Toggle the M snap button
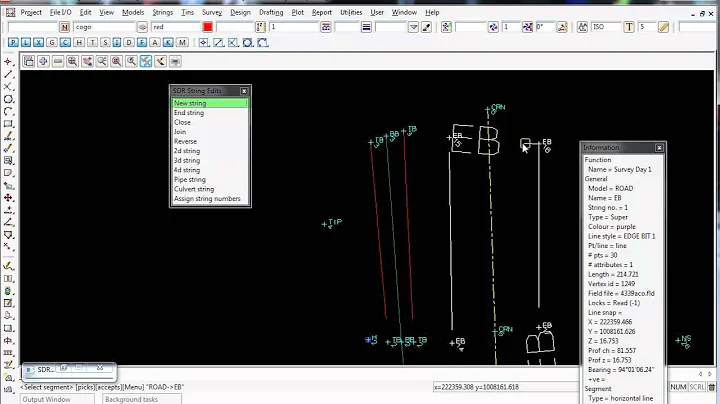The image size is (720, 404). click(182, 43)
